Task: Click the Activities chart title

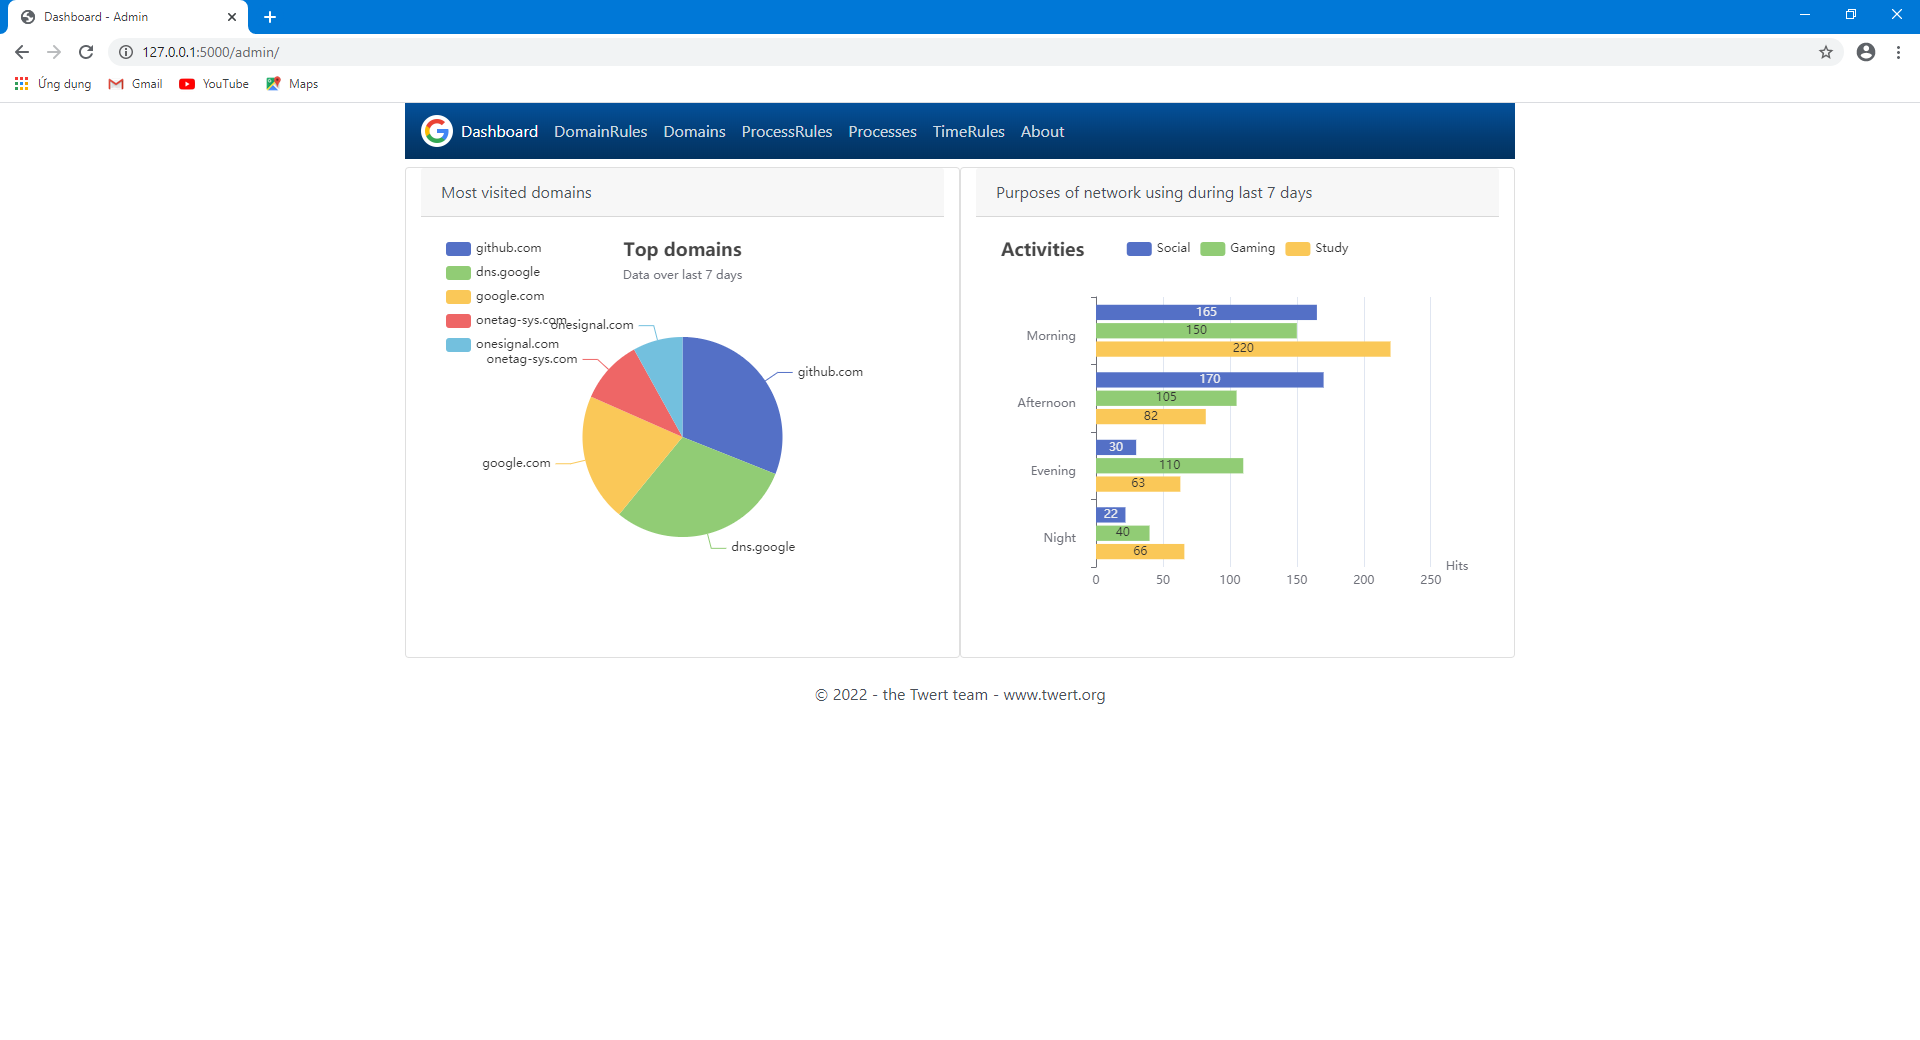Action: point(1042,249)
